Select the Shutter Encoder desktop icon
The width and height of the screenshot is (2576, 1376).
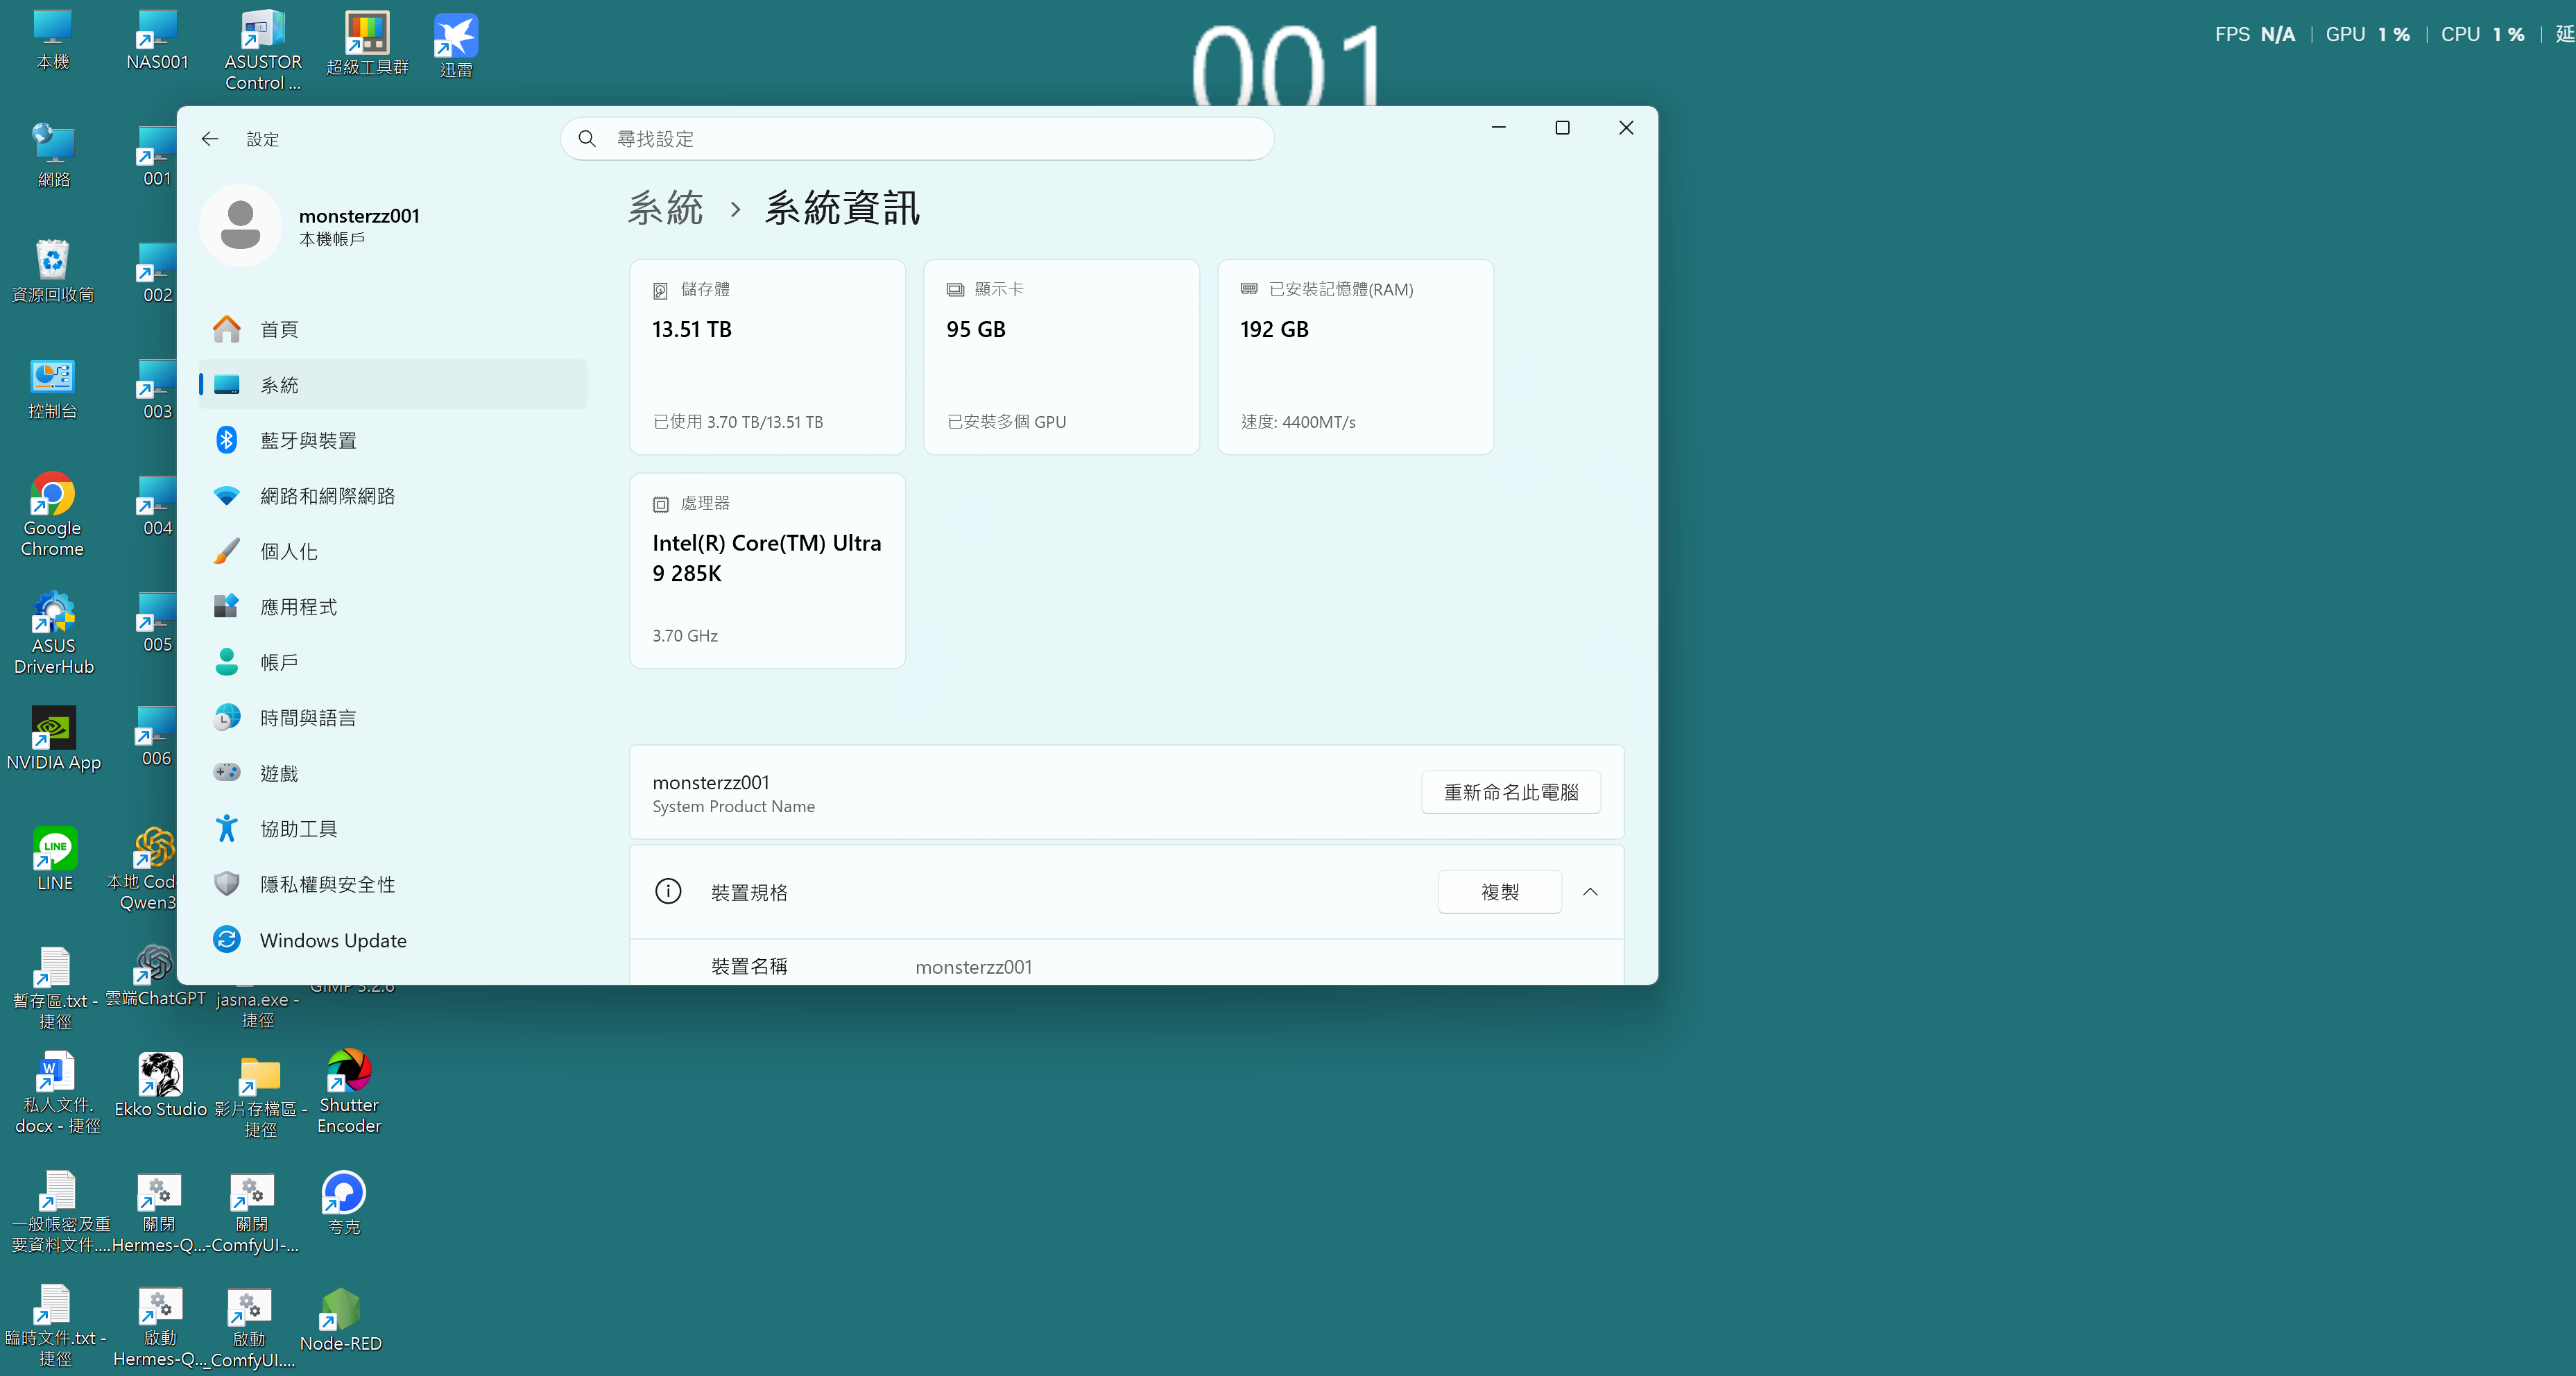(x=349, y=1092)
